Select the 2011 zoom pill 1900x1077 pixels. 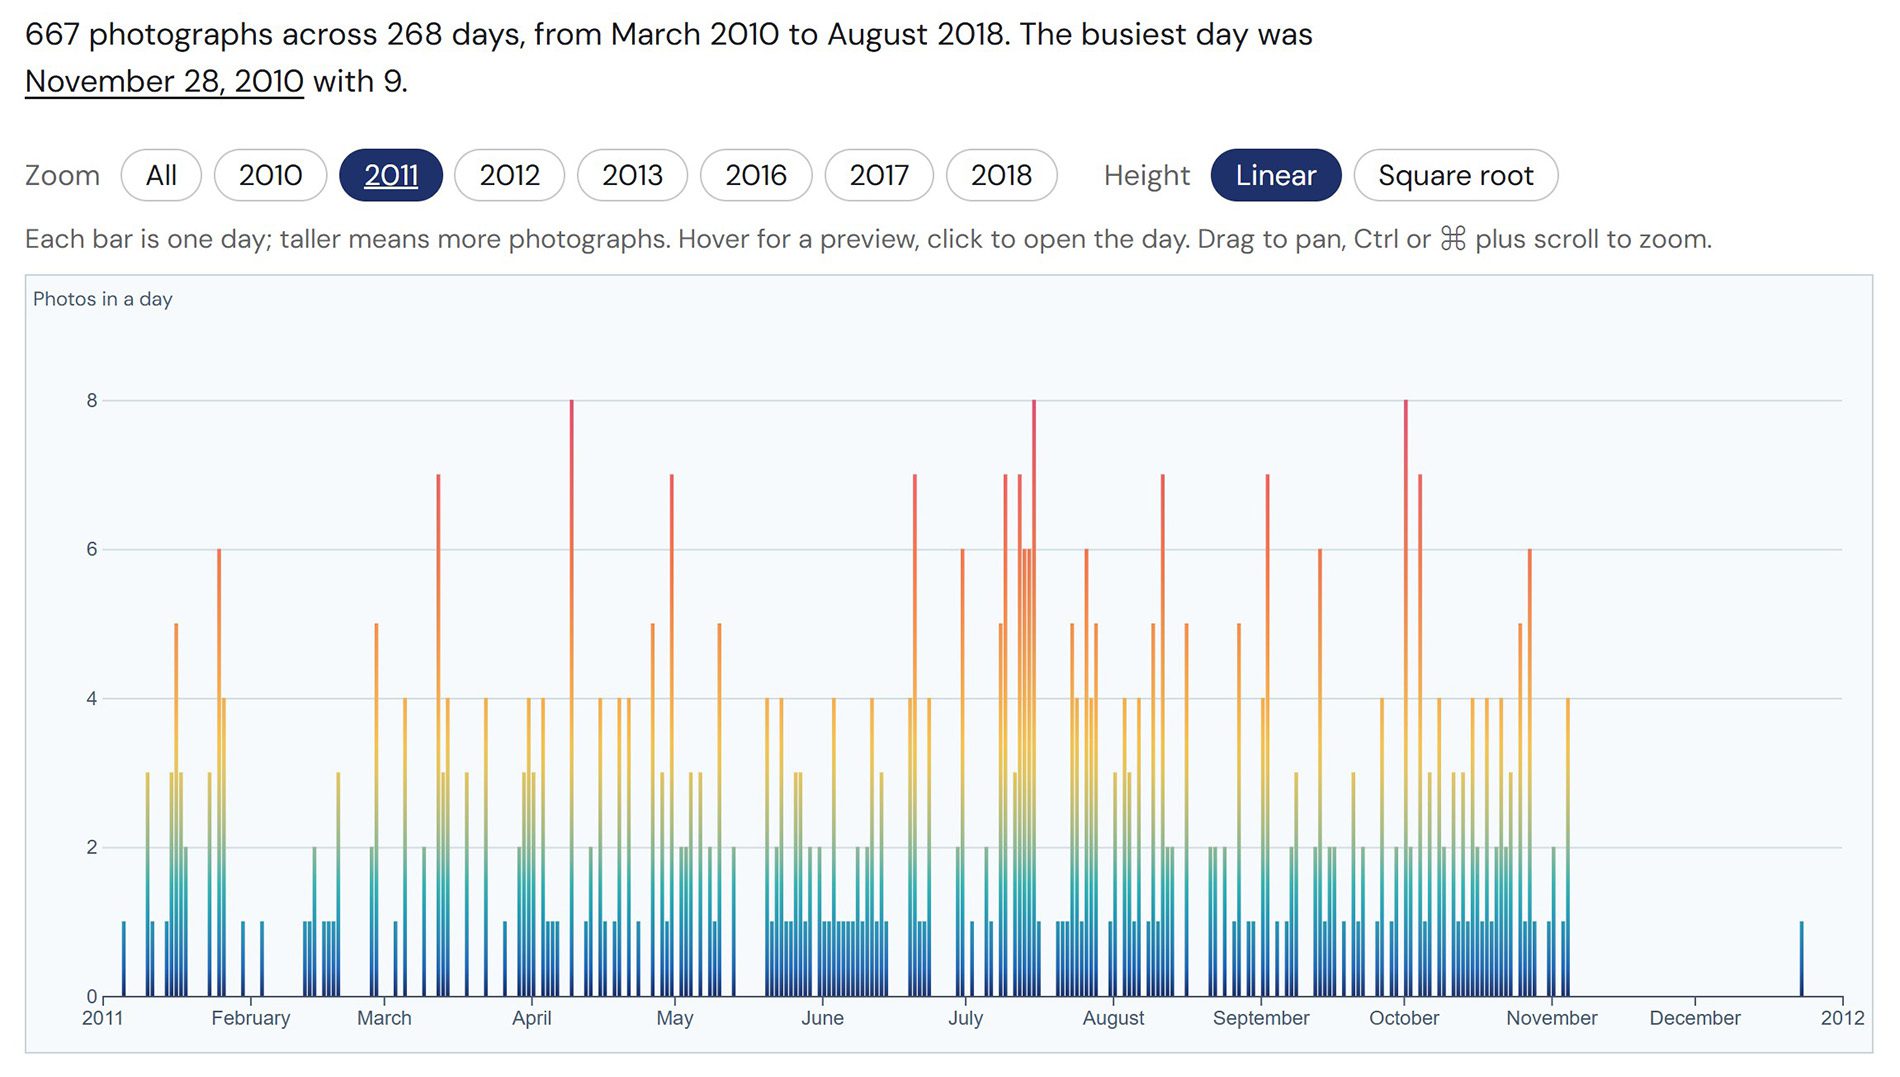point(391,175)
